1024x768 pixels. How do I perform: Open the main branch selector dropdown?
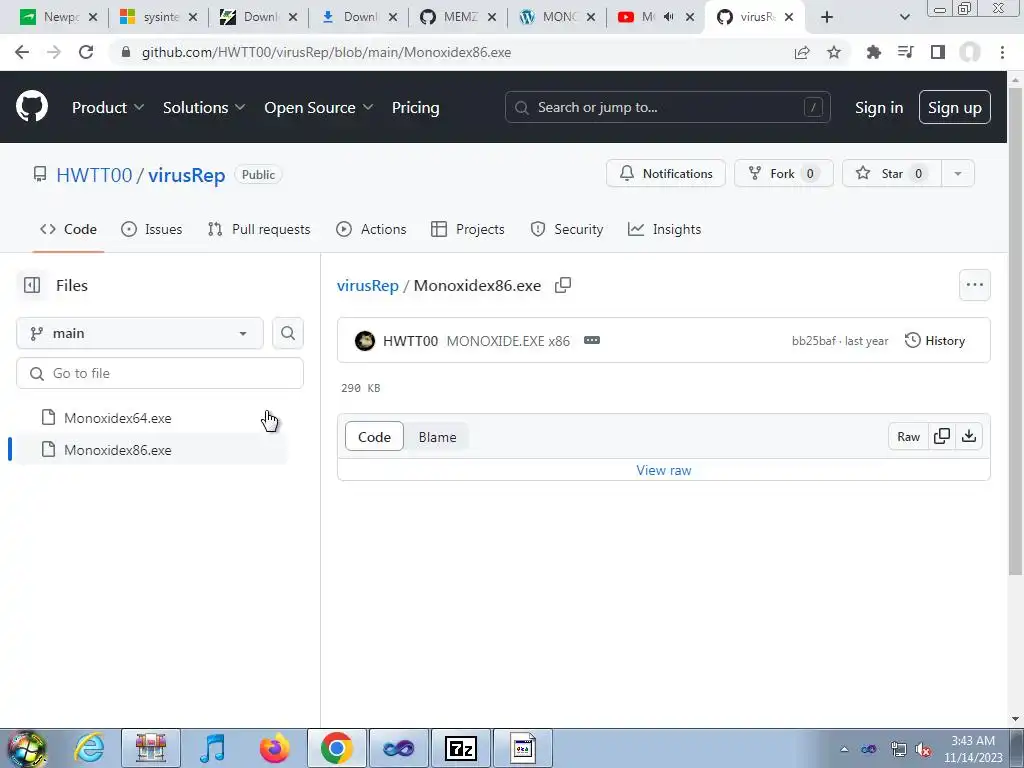pos(140,333)
